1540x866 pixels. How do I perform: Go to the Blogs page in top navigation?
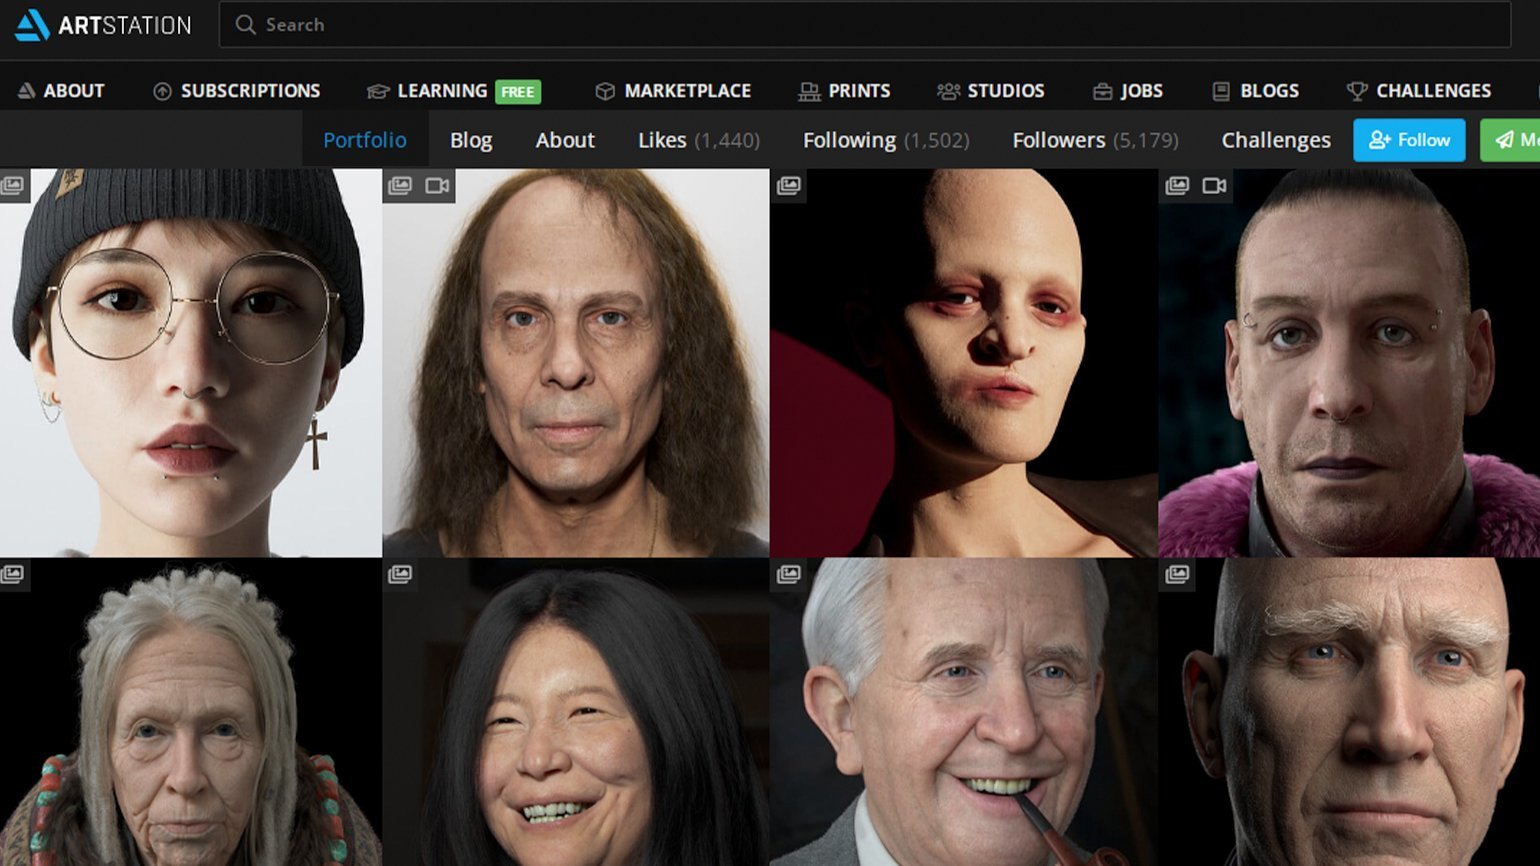[x=1255, y=91]
